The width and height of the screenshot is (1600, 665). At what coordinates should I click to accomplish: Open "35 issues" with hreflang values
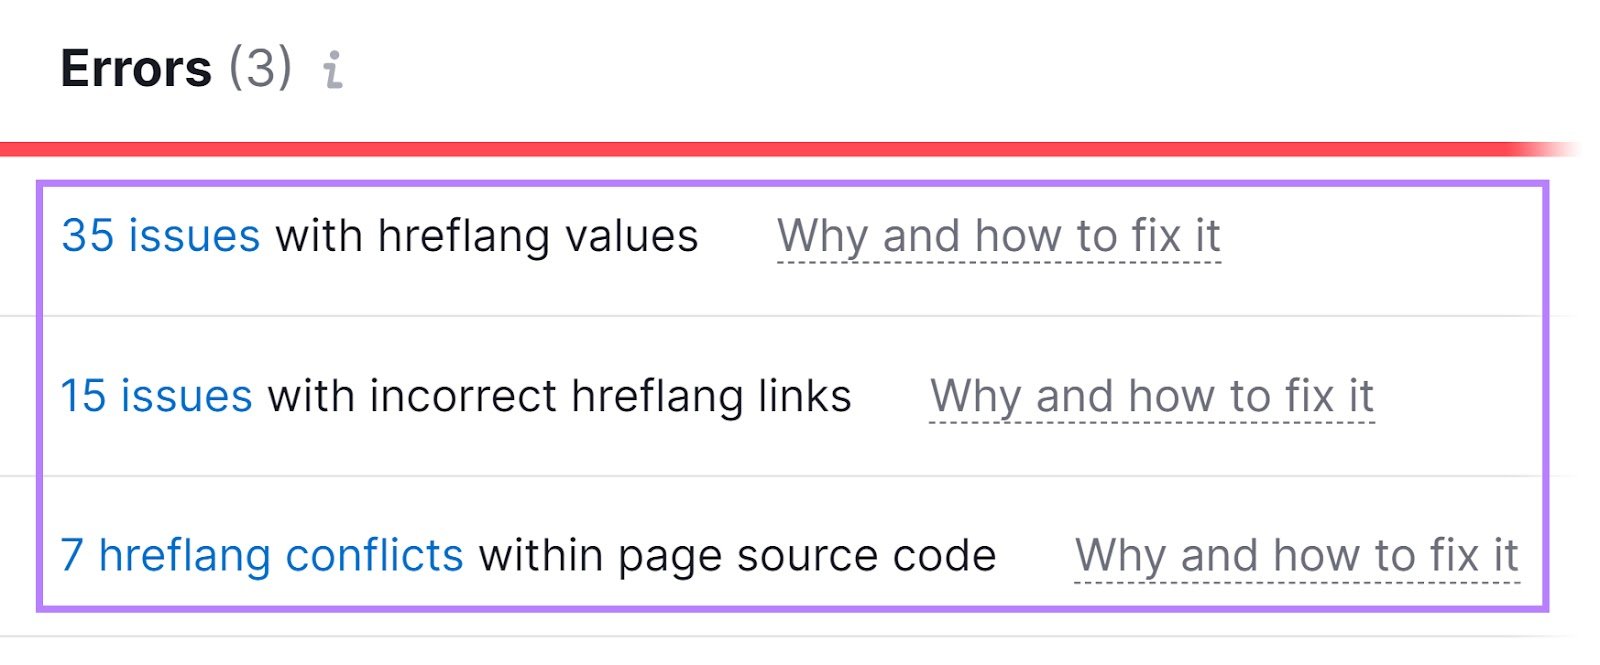point(160,236)
